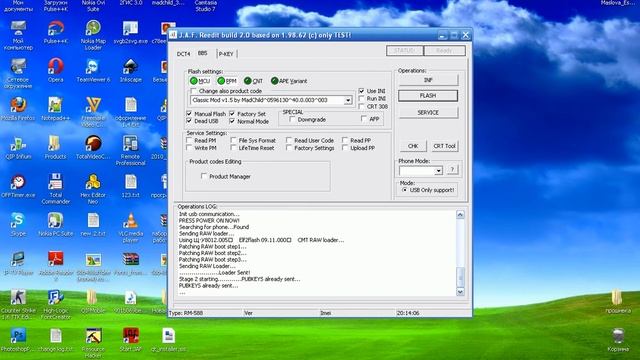Select the BB5 tab

[202, 53]
